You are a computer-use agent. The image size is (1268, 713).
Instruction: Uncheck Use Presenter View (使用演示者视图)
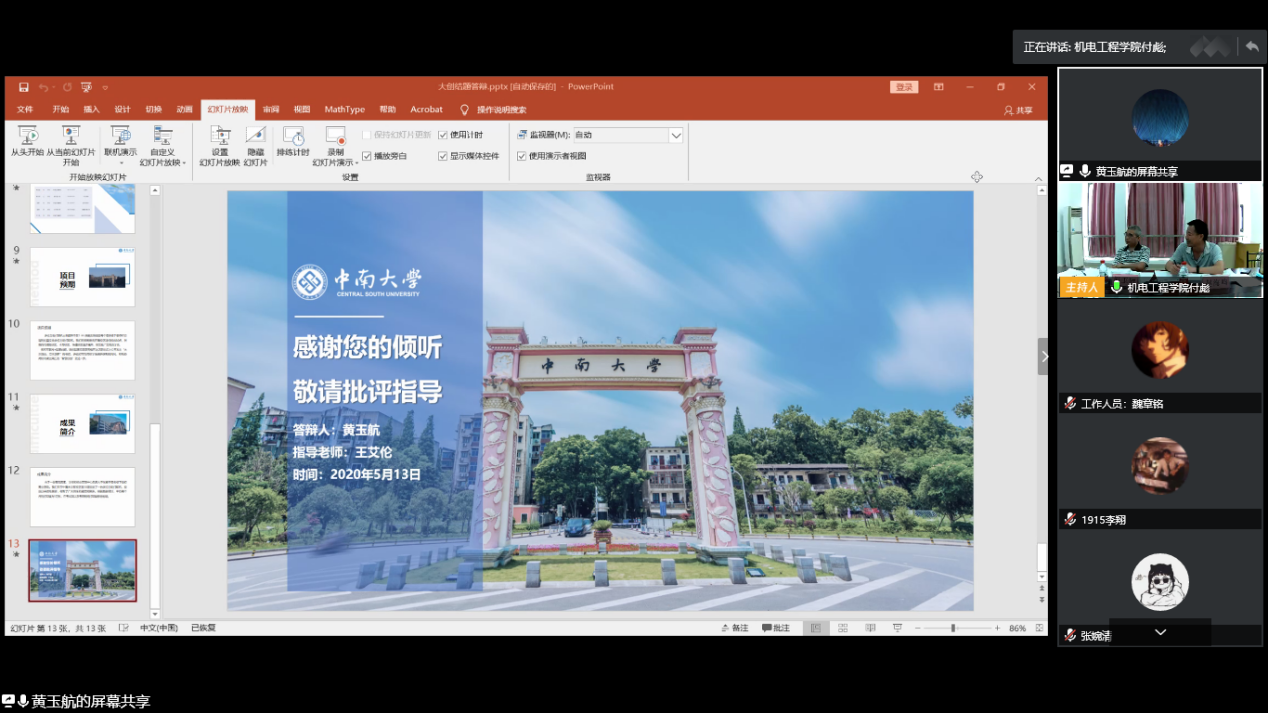pyautogui.click(x=521, y=156)
